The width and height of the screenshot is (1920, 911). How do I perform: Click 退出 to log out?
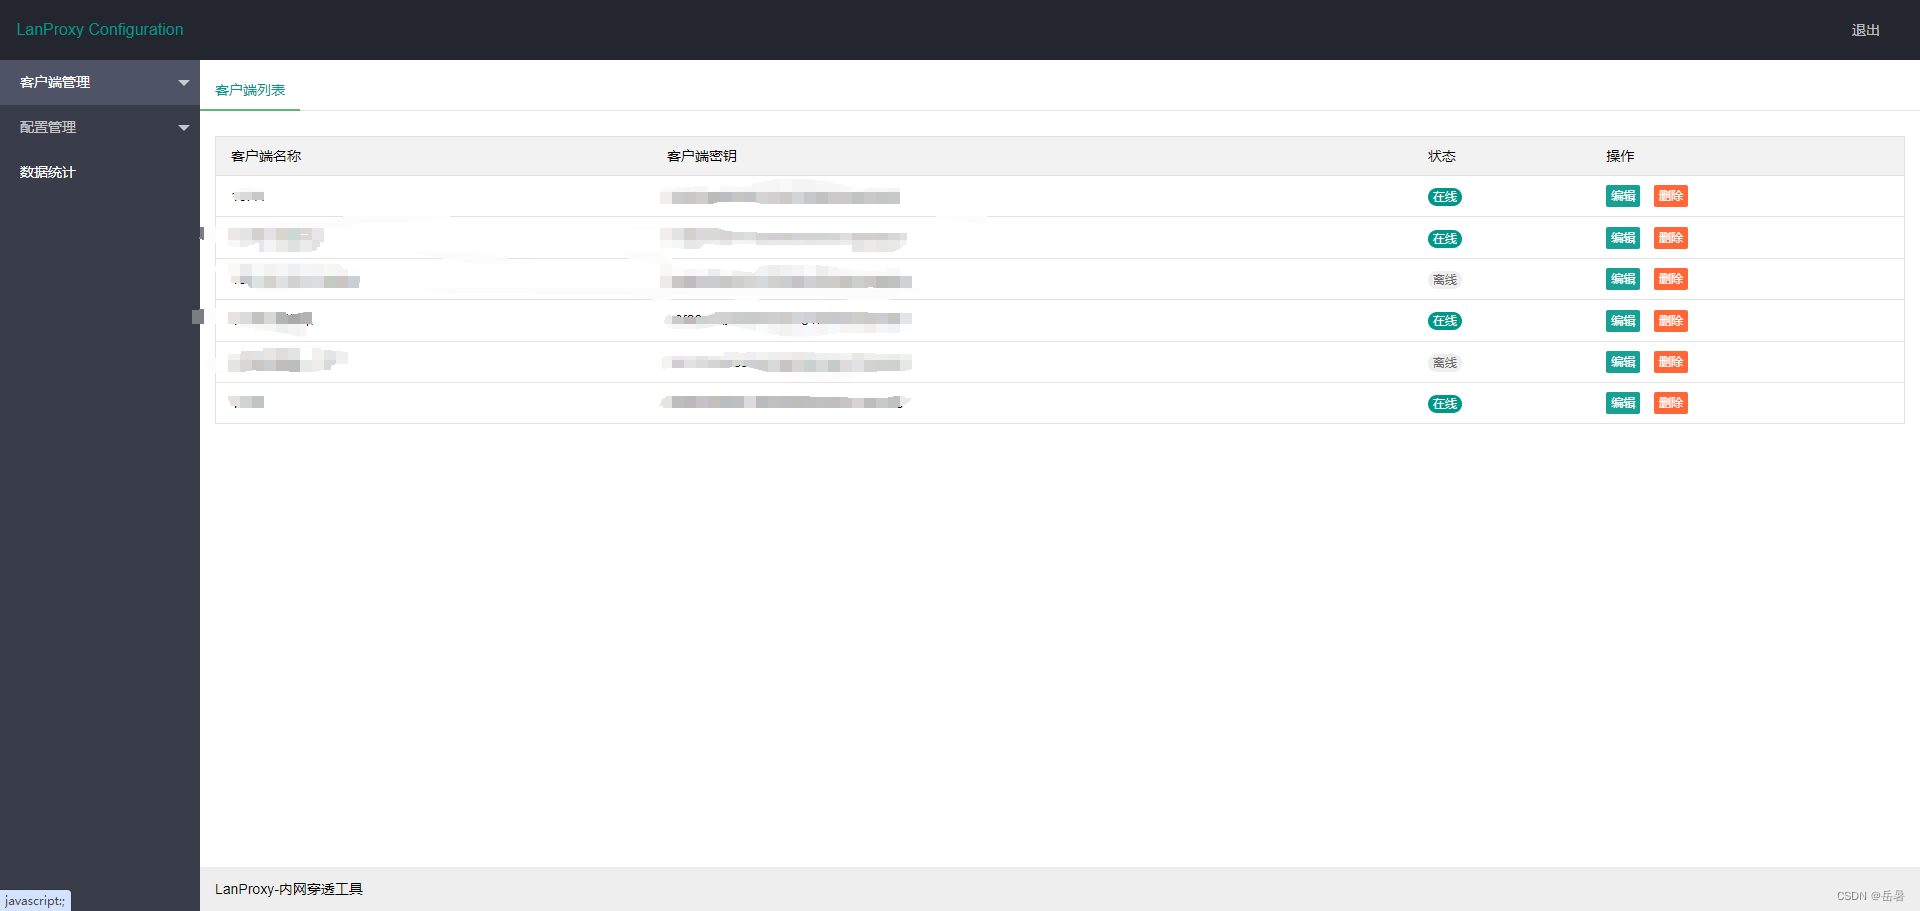(x=1866, y=30)
